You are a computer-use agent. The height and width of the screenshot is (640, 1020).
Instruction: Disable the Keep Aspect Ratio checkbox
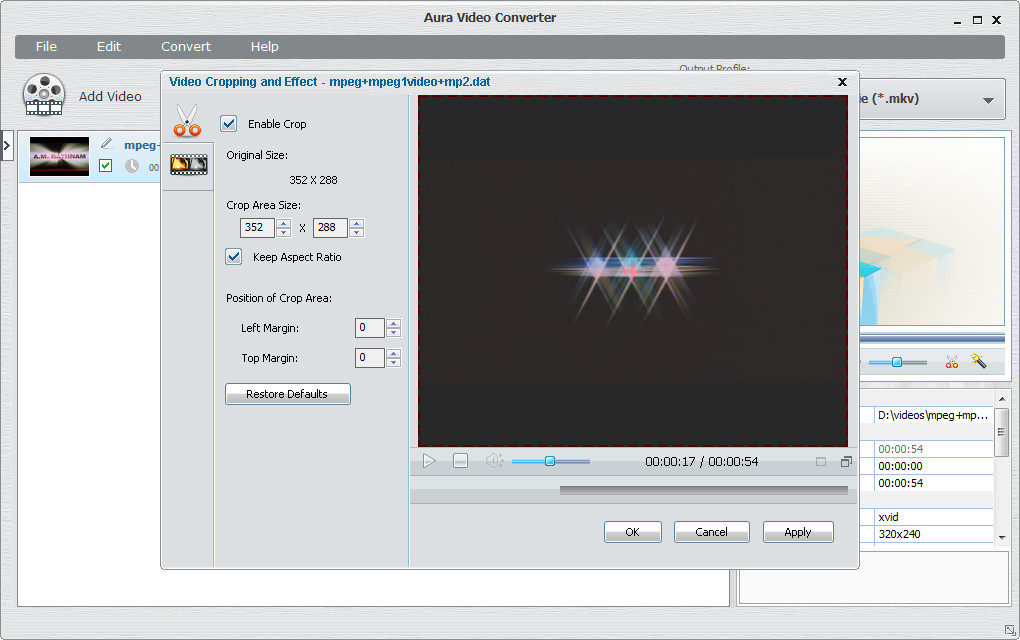(x=234, y=257)
